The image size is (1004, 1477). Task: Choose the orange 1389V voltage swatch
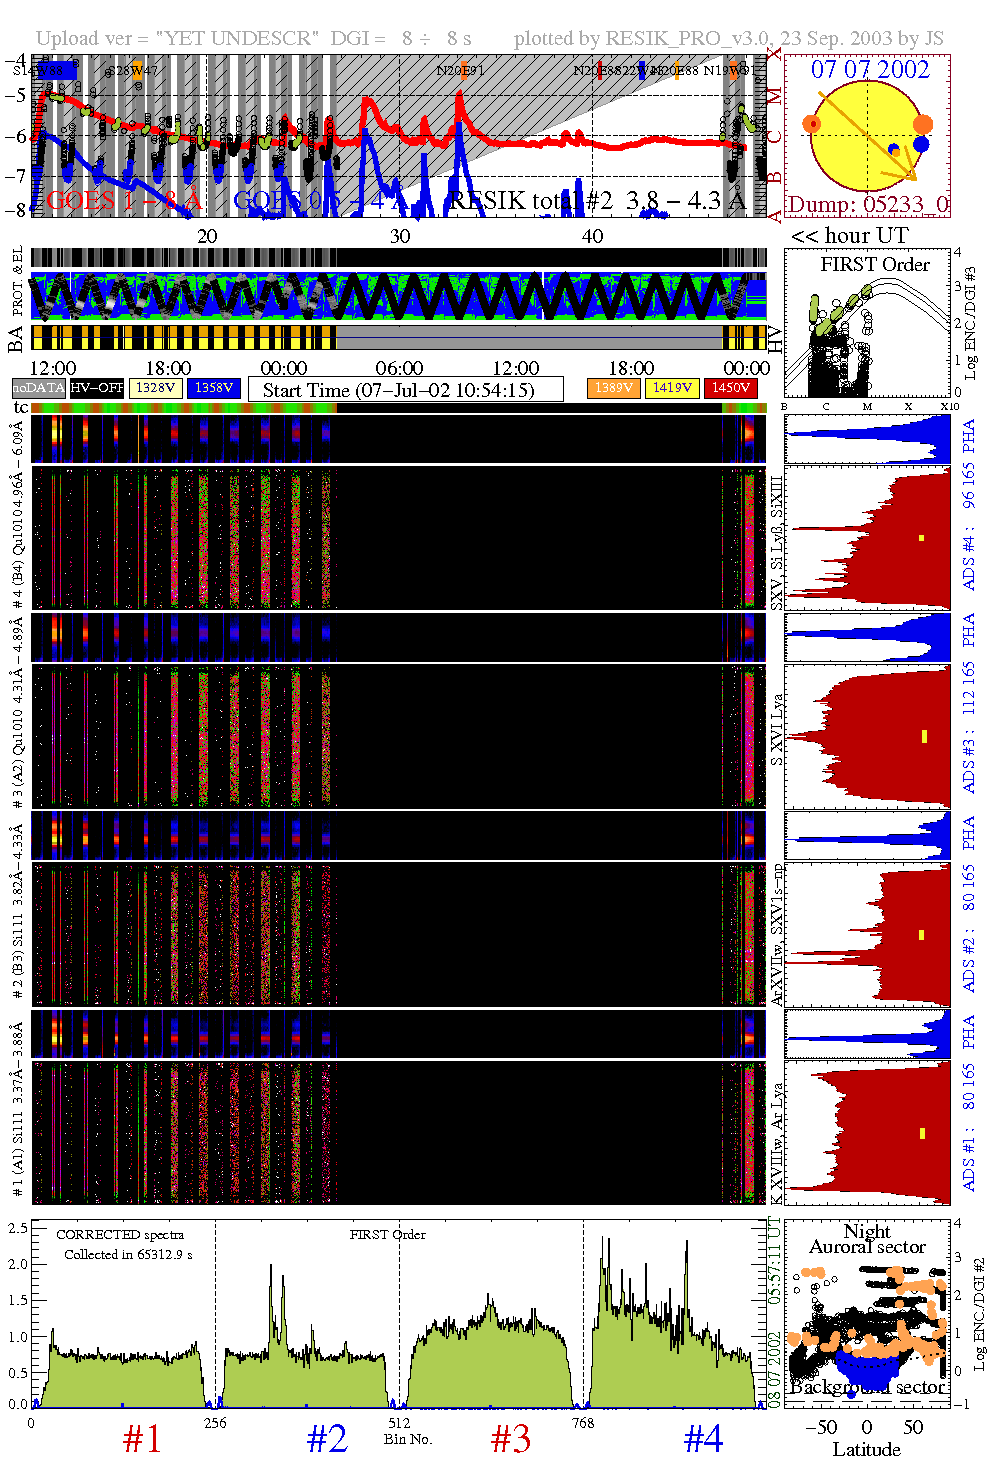613,388
